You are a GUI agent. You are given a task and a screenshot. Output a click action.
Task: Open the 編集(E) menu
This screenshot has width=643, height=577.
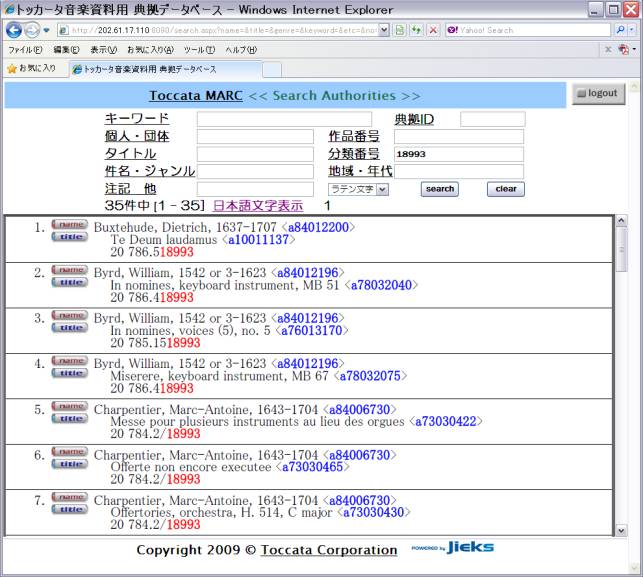tap(66, 50)
